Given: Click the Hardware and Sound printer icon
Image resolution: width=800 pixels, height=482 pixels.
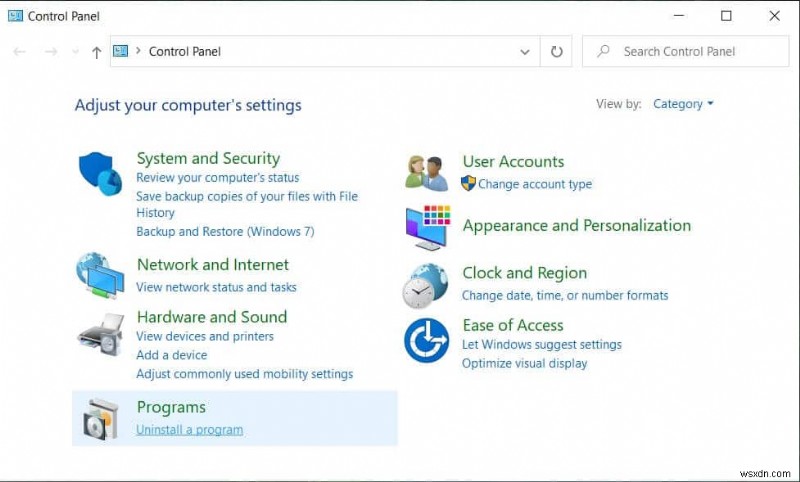Looking at the screenshot, I should 100,335.
